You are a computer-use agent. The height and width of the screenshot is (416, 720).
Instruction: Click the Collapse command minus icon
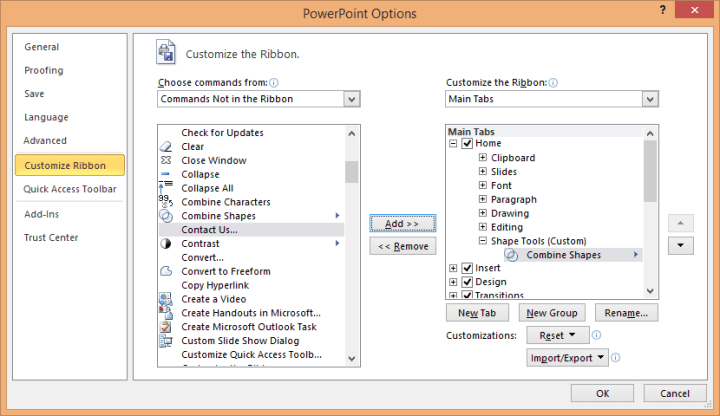pyautogui.click(x=165, y=174)
